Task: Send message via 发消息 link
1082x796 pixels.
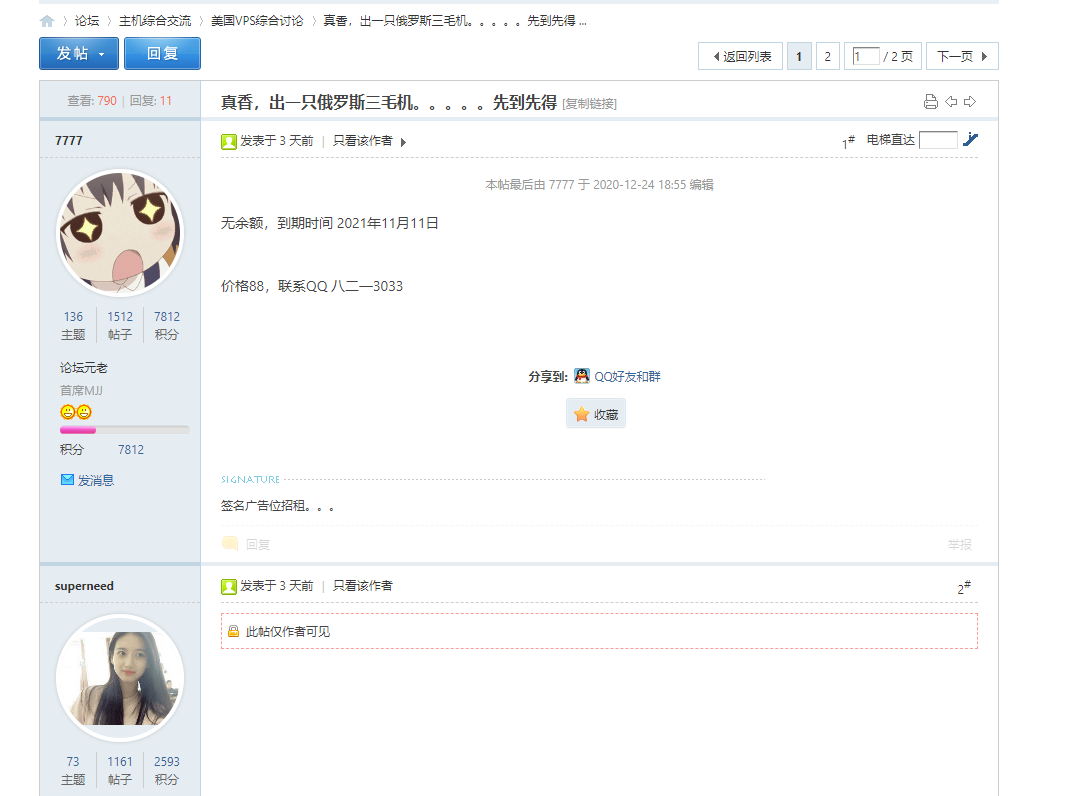Action: click(x=95, y=480)
